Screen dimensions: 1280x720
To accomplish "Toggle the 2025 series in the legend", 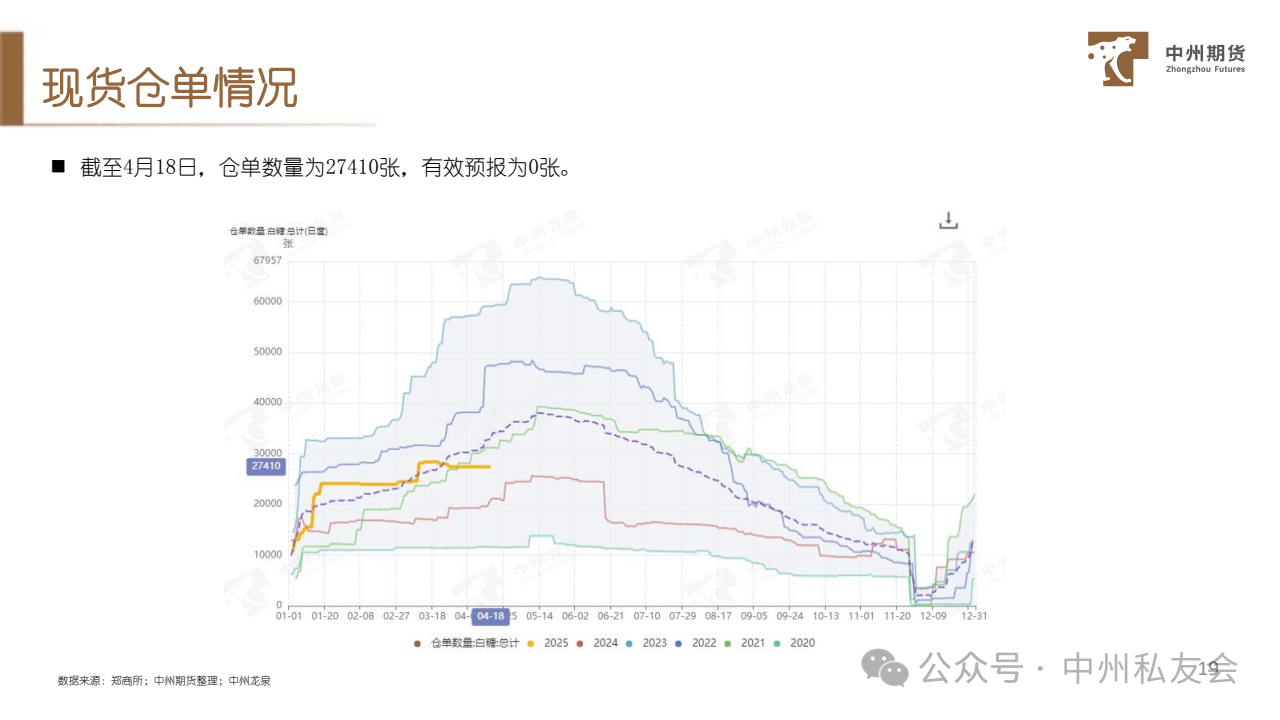I will click(x=548, y=643).
